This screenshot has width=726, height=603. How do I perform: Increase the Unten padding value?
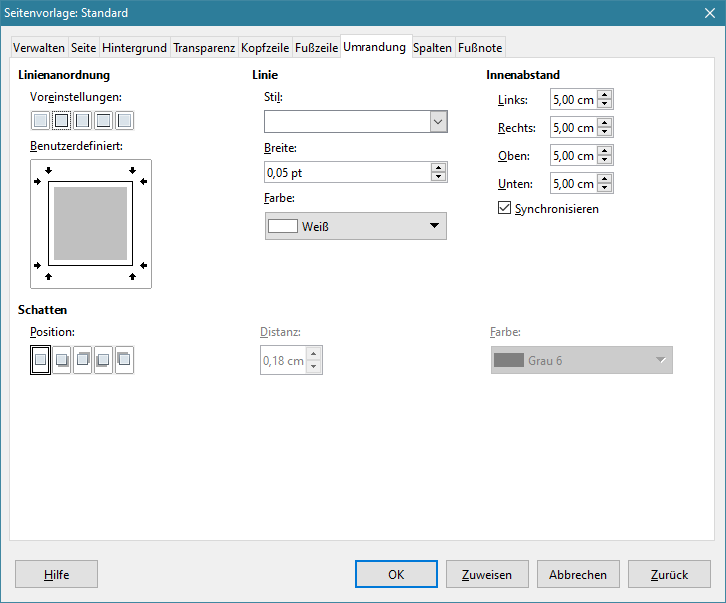coord(605,179)
